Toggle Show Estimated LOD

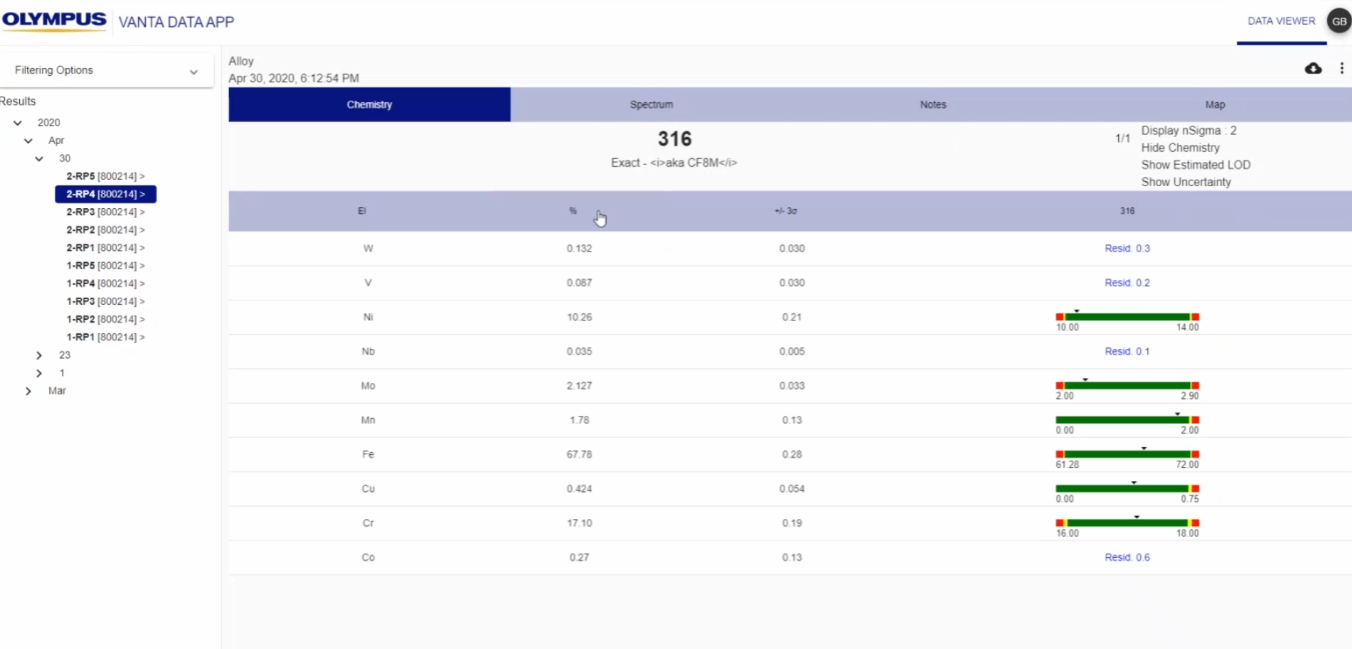(x=1195, y=165)
